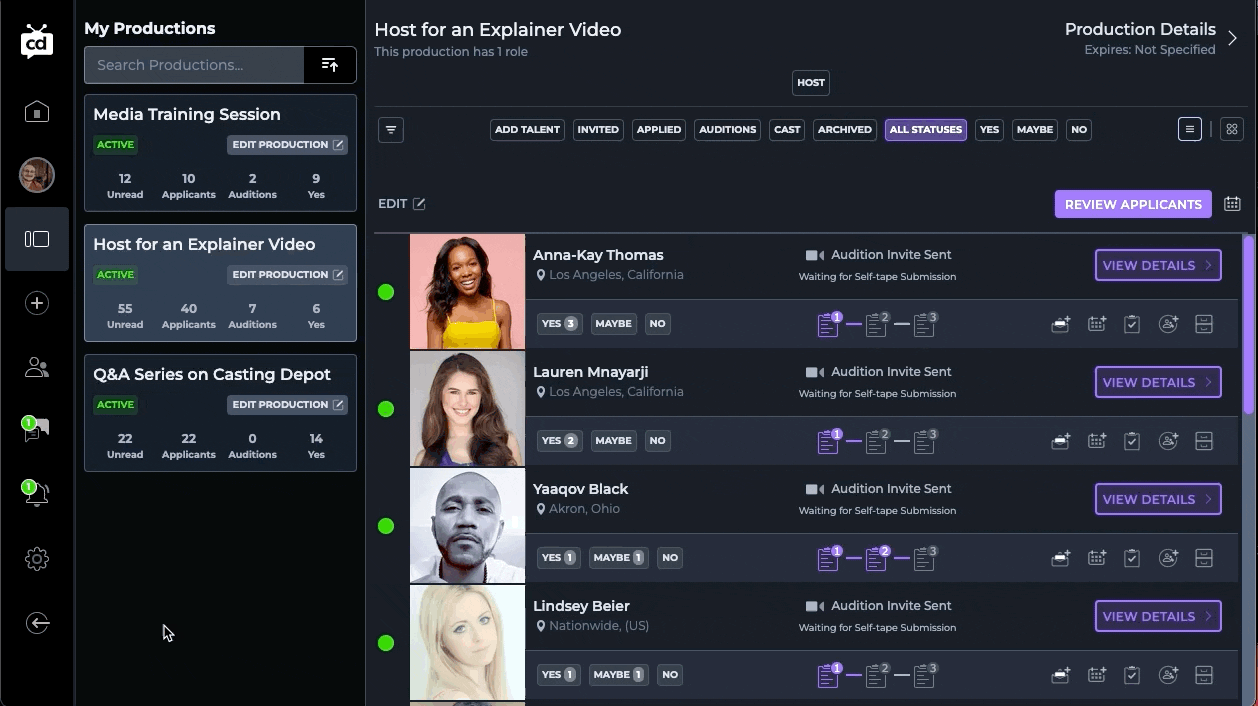Switch to list view layout
Screen dimensions: 1258x706
click(1190, 129)
